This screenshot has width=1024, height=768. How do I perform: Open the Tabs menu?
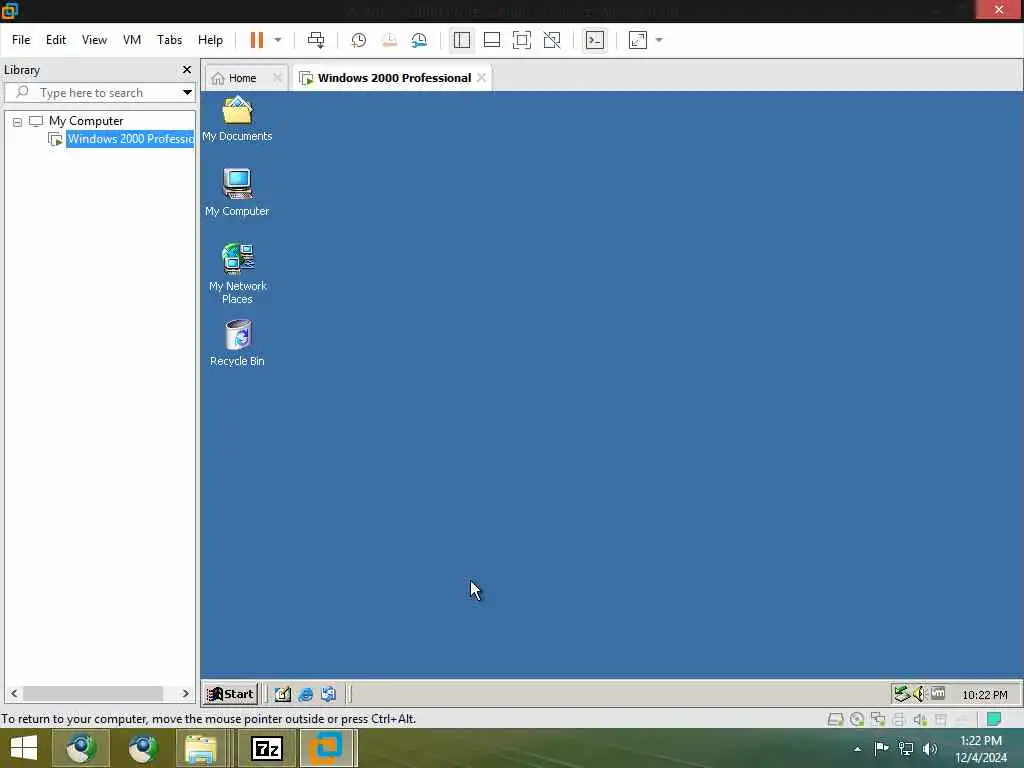[169, 40]
